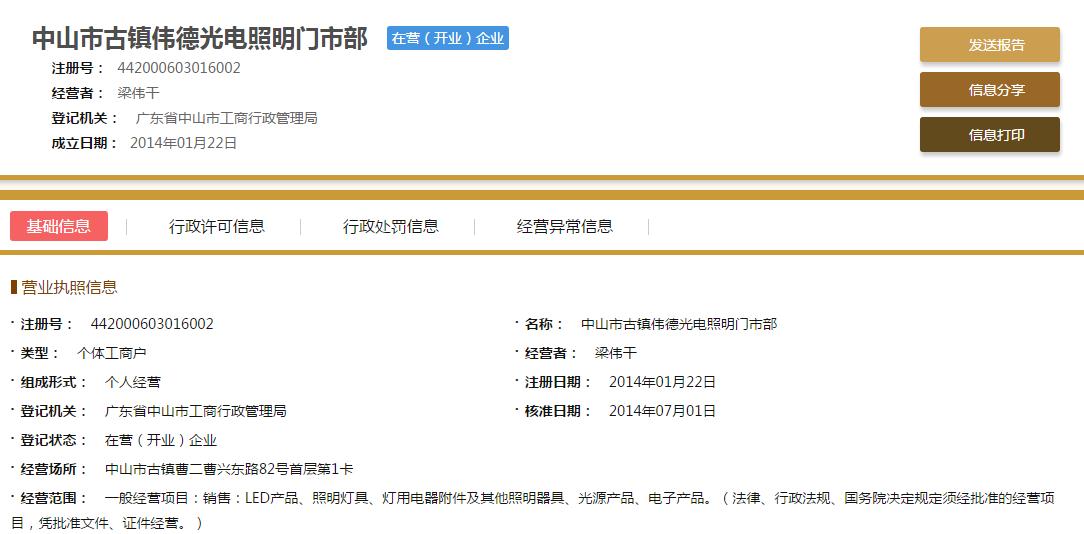The width and height of the screenshot is (1084, 534).
Task: Click the 经营场所 address text
Action: [x=229, y=469]
